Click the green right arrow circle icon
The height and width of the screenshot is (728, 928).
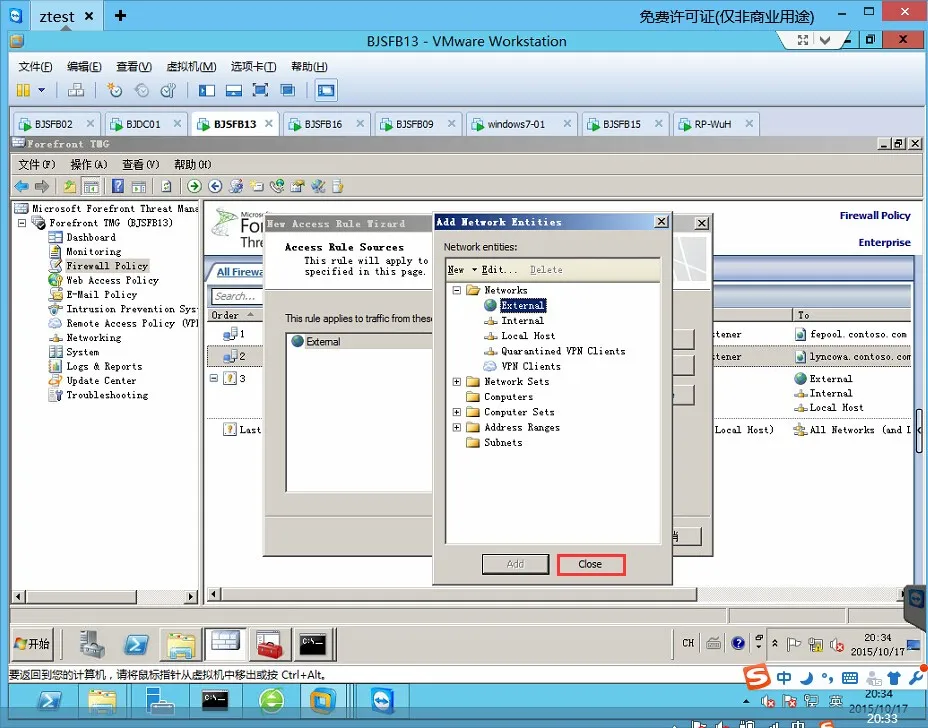click(194, 186)
